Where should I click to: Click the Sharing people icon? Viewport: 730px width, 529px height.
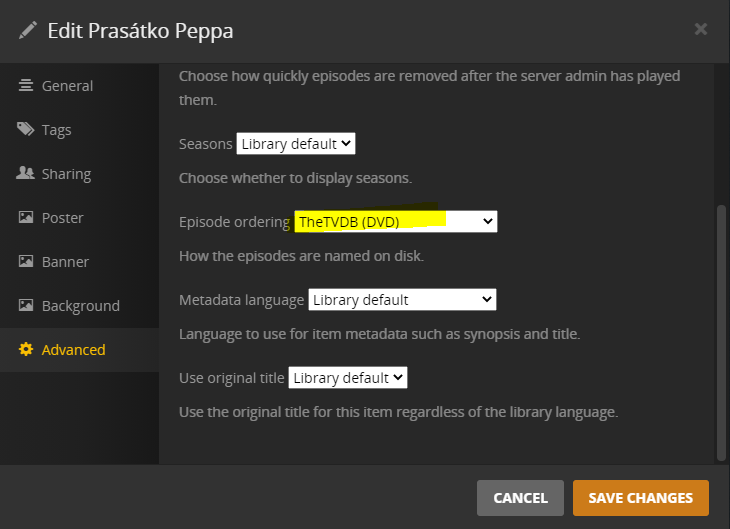click(26, 174)
